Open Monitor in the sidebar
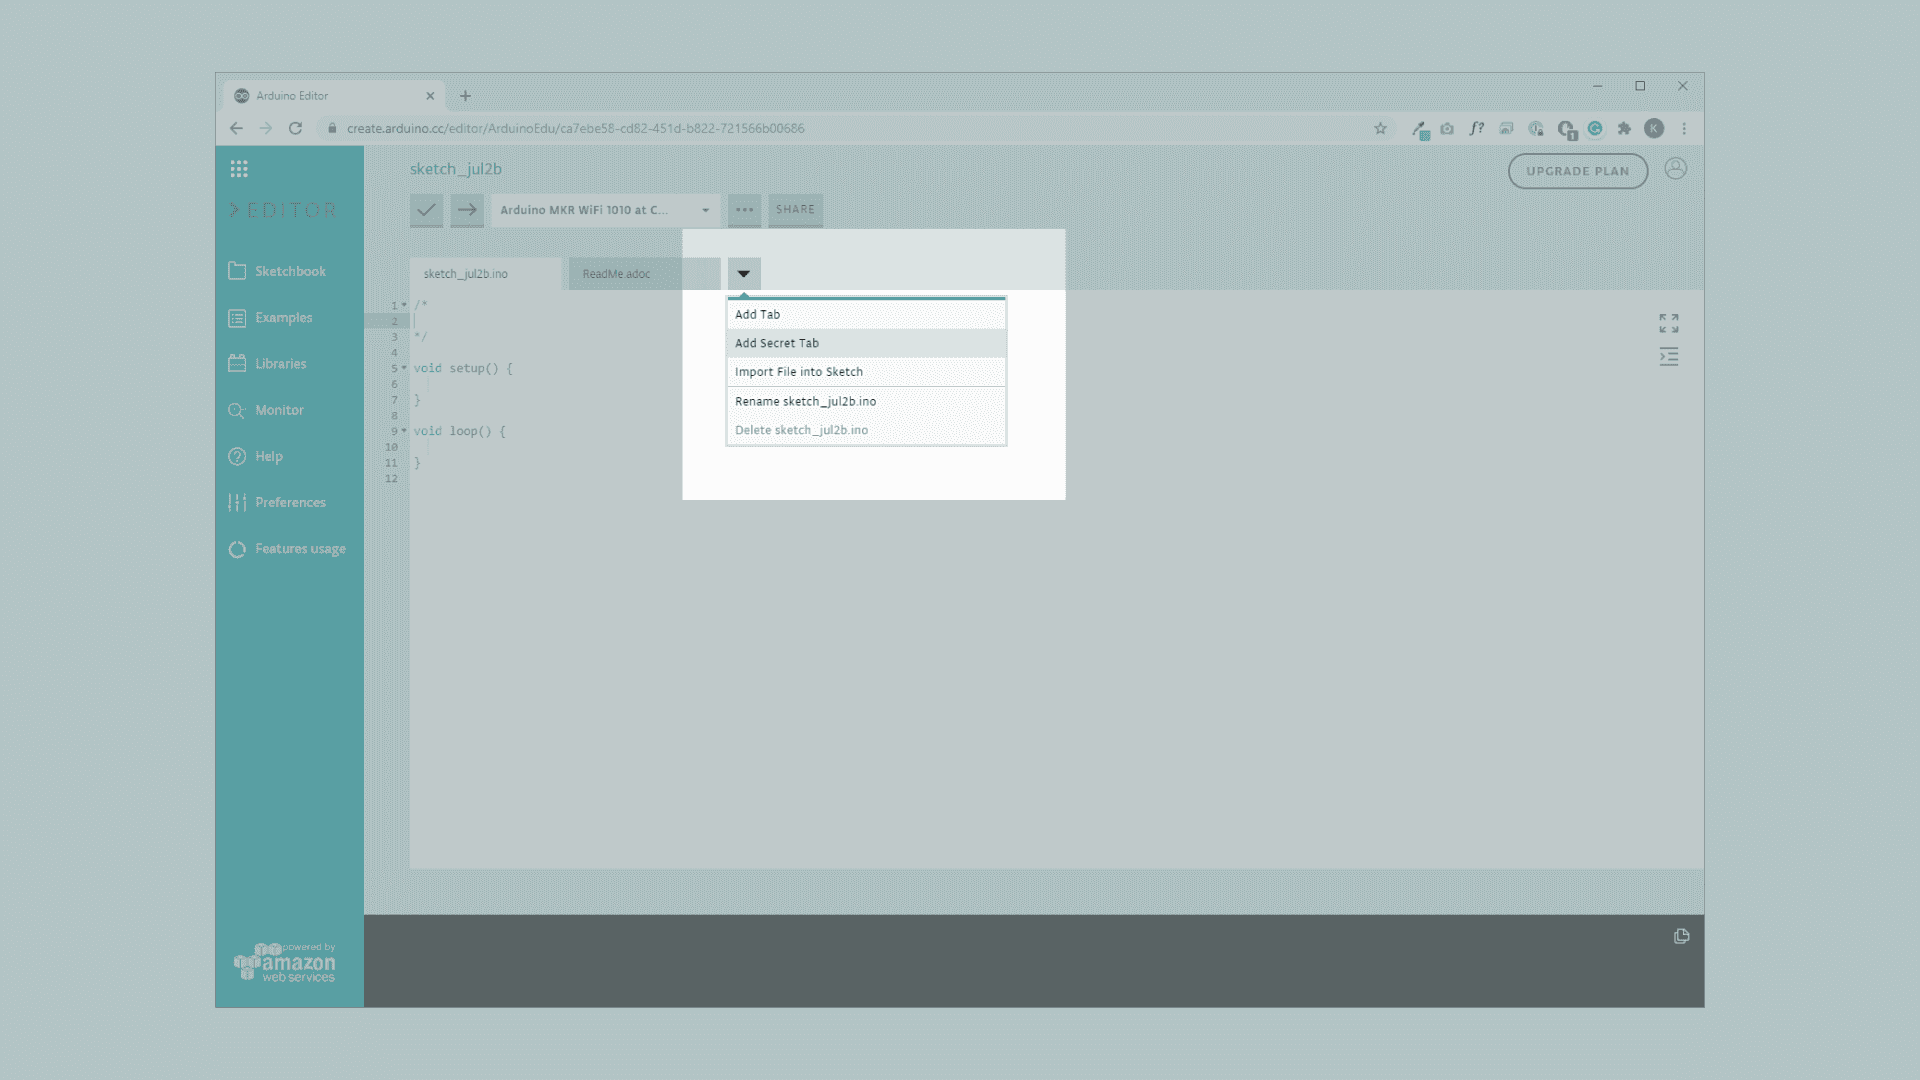Image resolution: width=1920 pixels, height=1080 pixels. click(279, 410)
